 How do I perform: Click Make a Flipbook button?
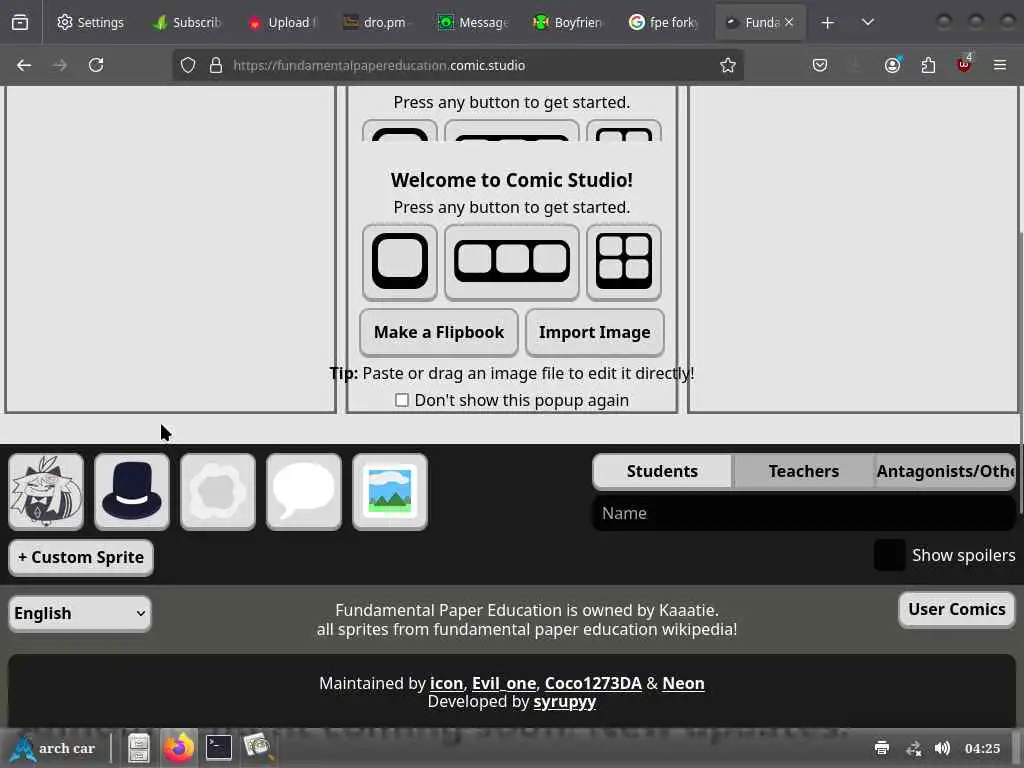pyautogui.click(x=439, y=332)
